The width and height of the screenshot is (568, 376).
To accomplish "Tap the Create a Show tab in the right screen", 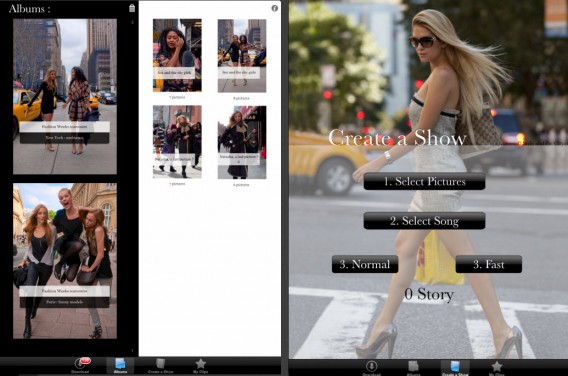I will pos(455,368).
